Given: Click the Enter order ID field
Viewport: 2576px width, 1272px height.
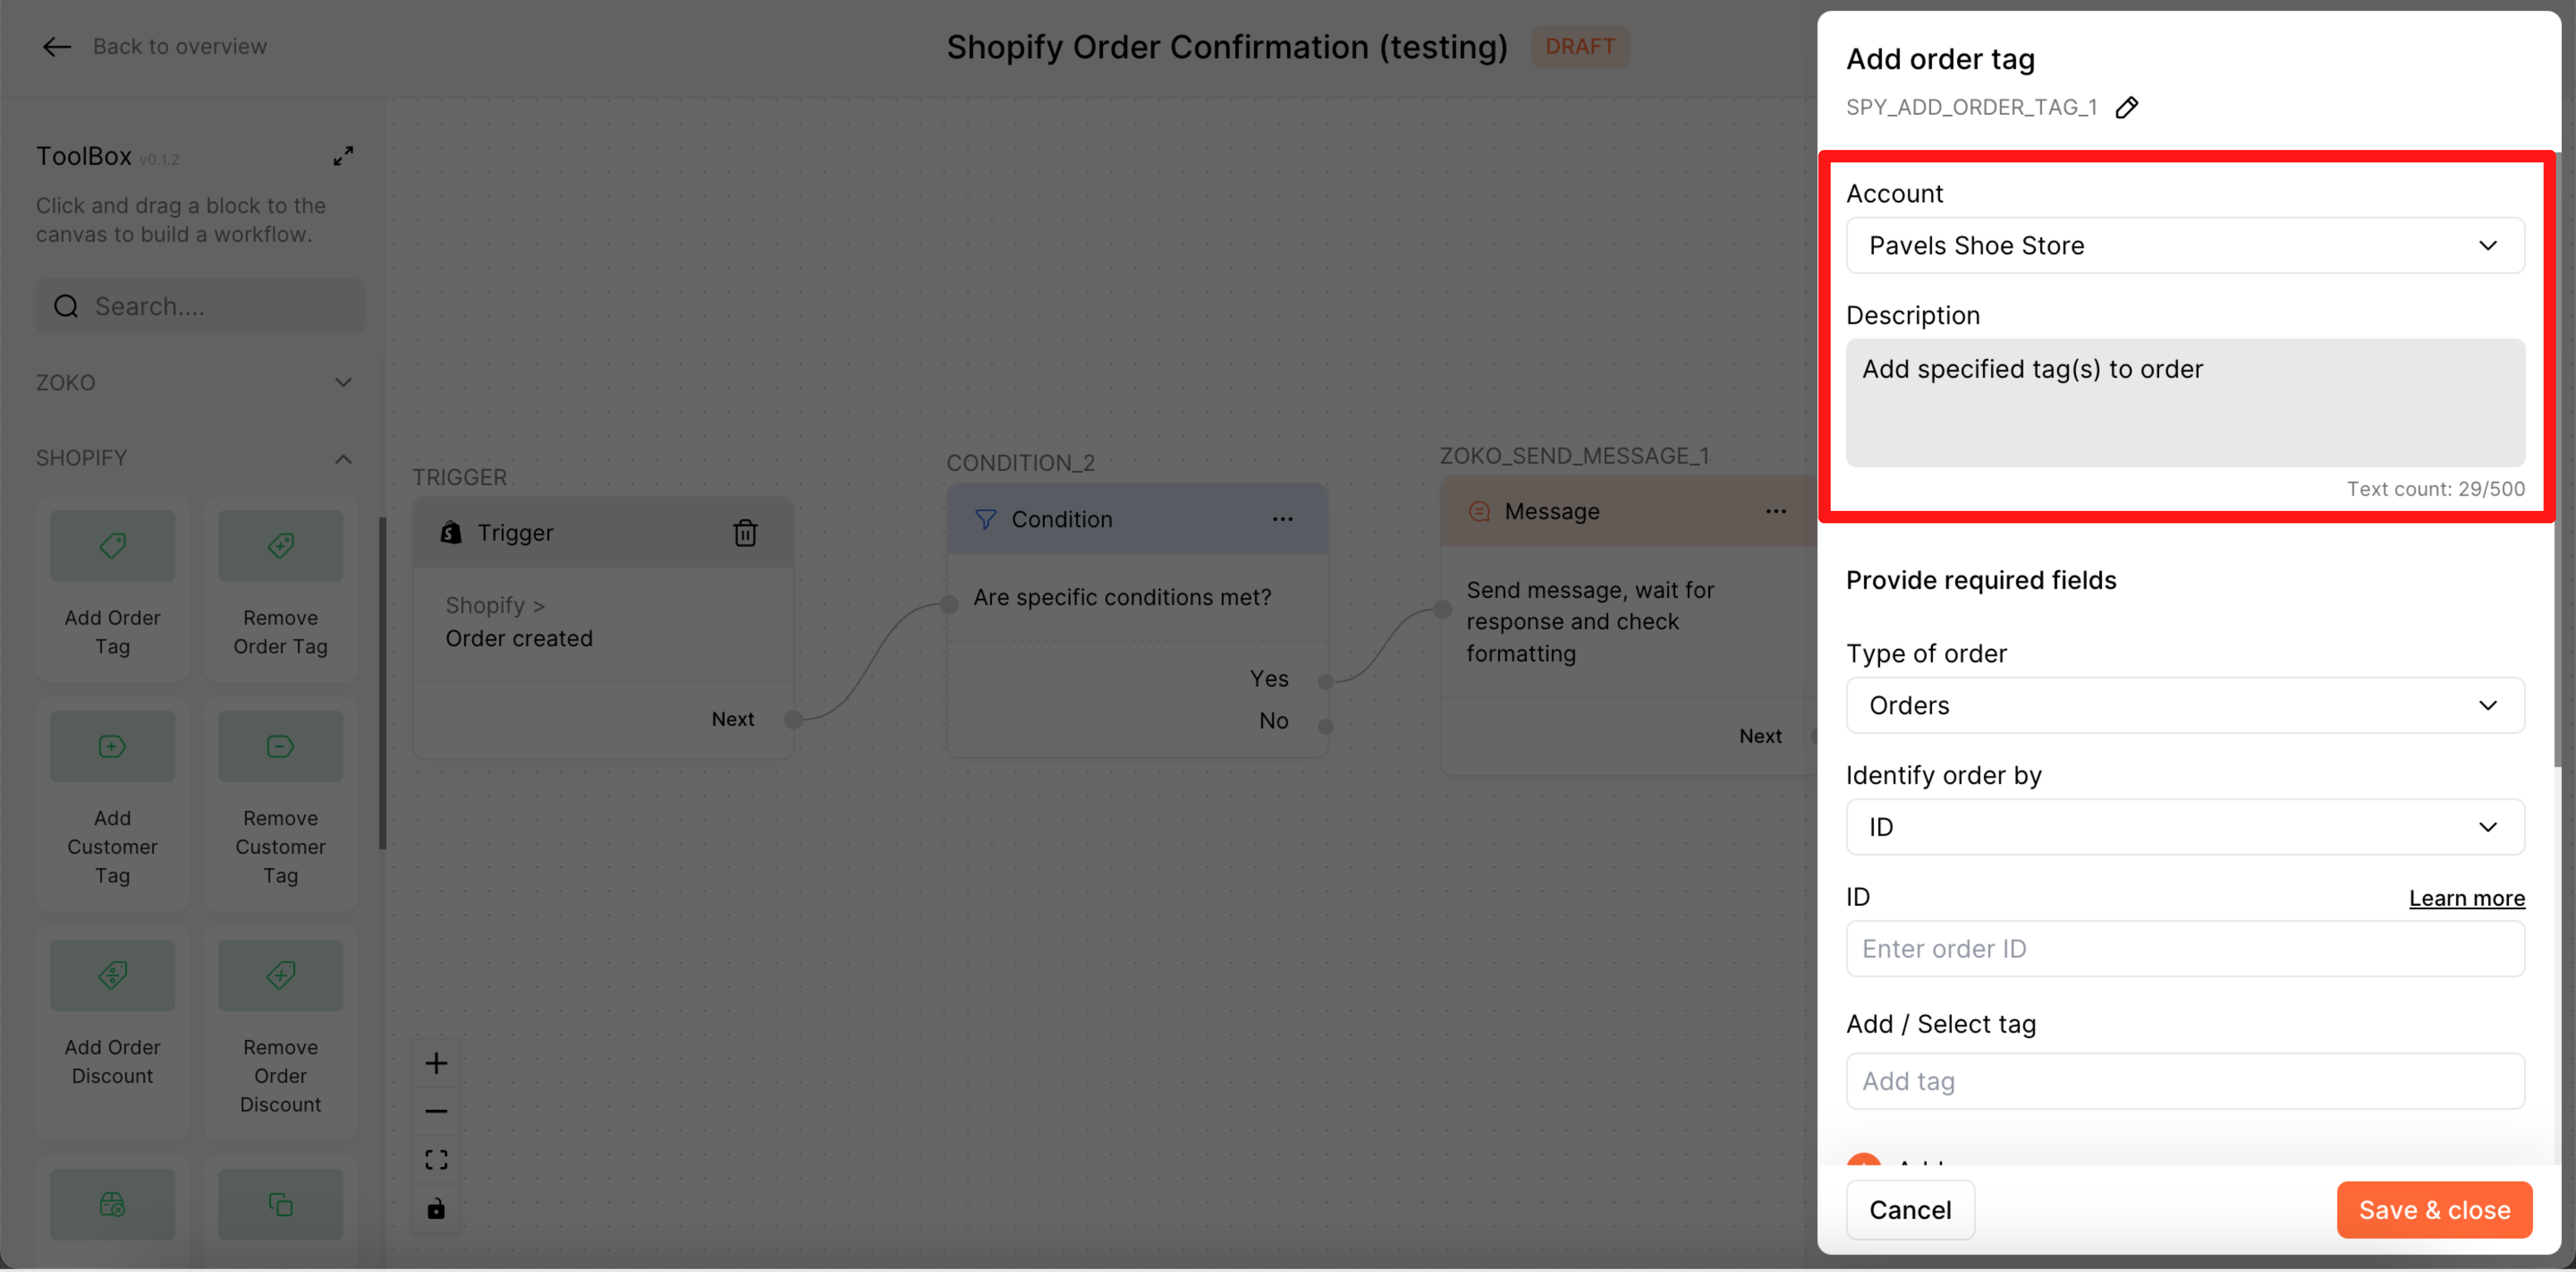Looking at the screenshot, I should [2185, 949].
